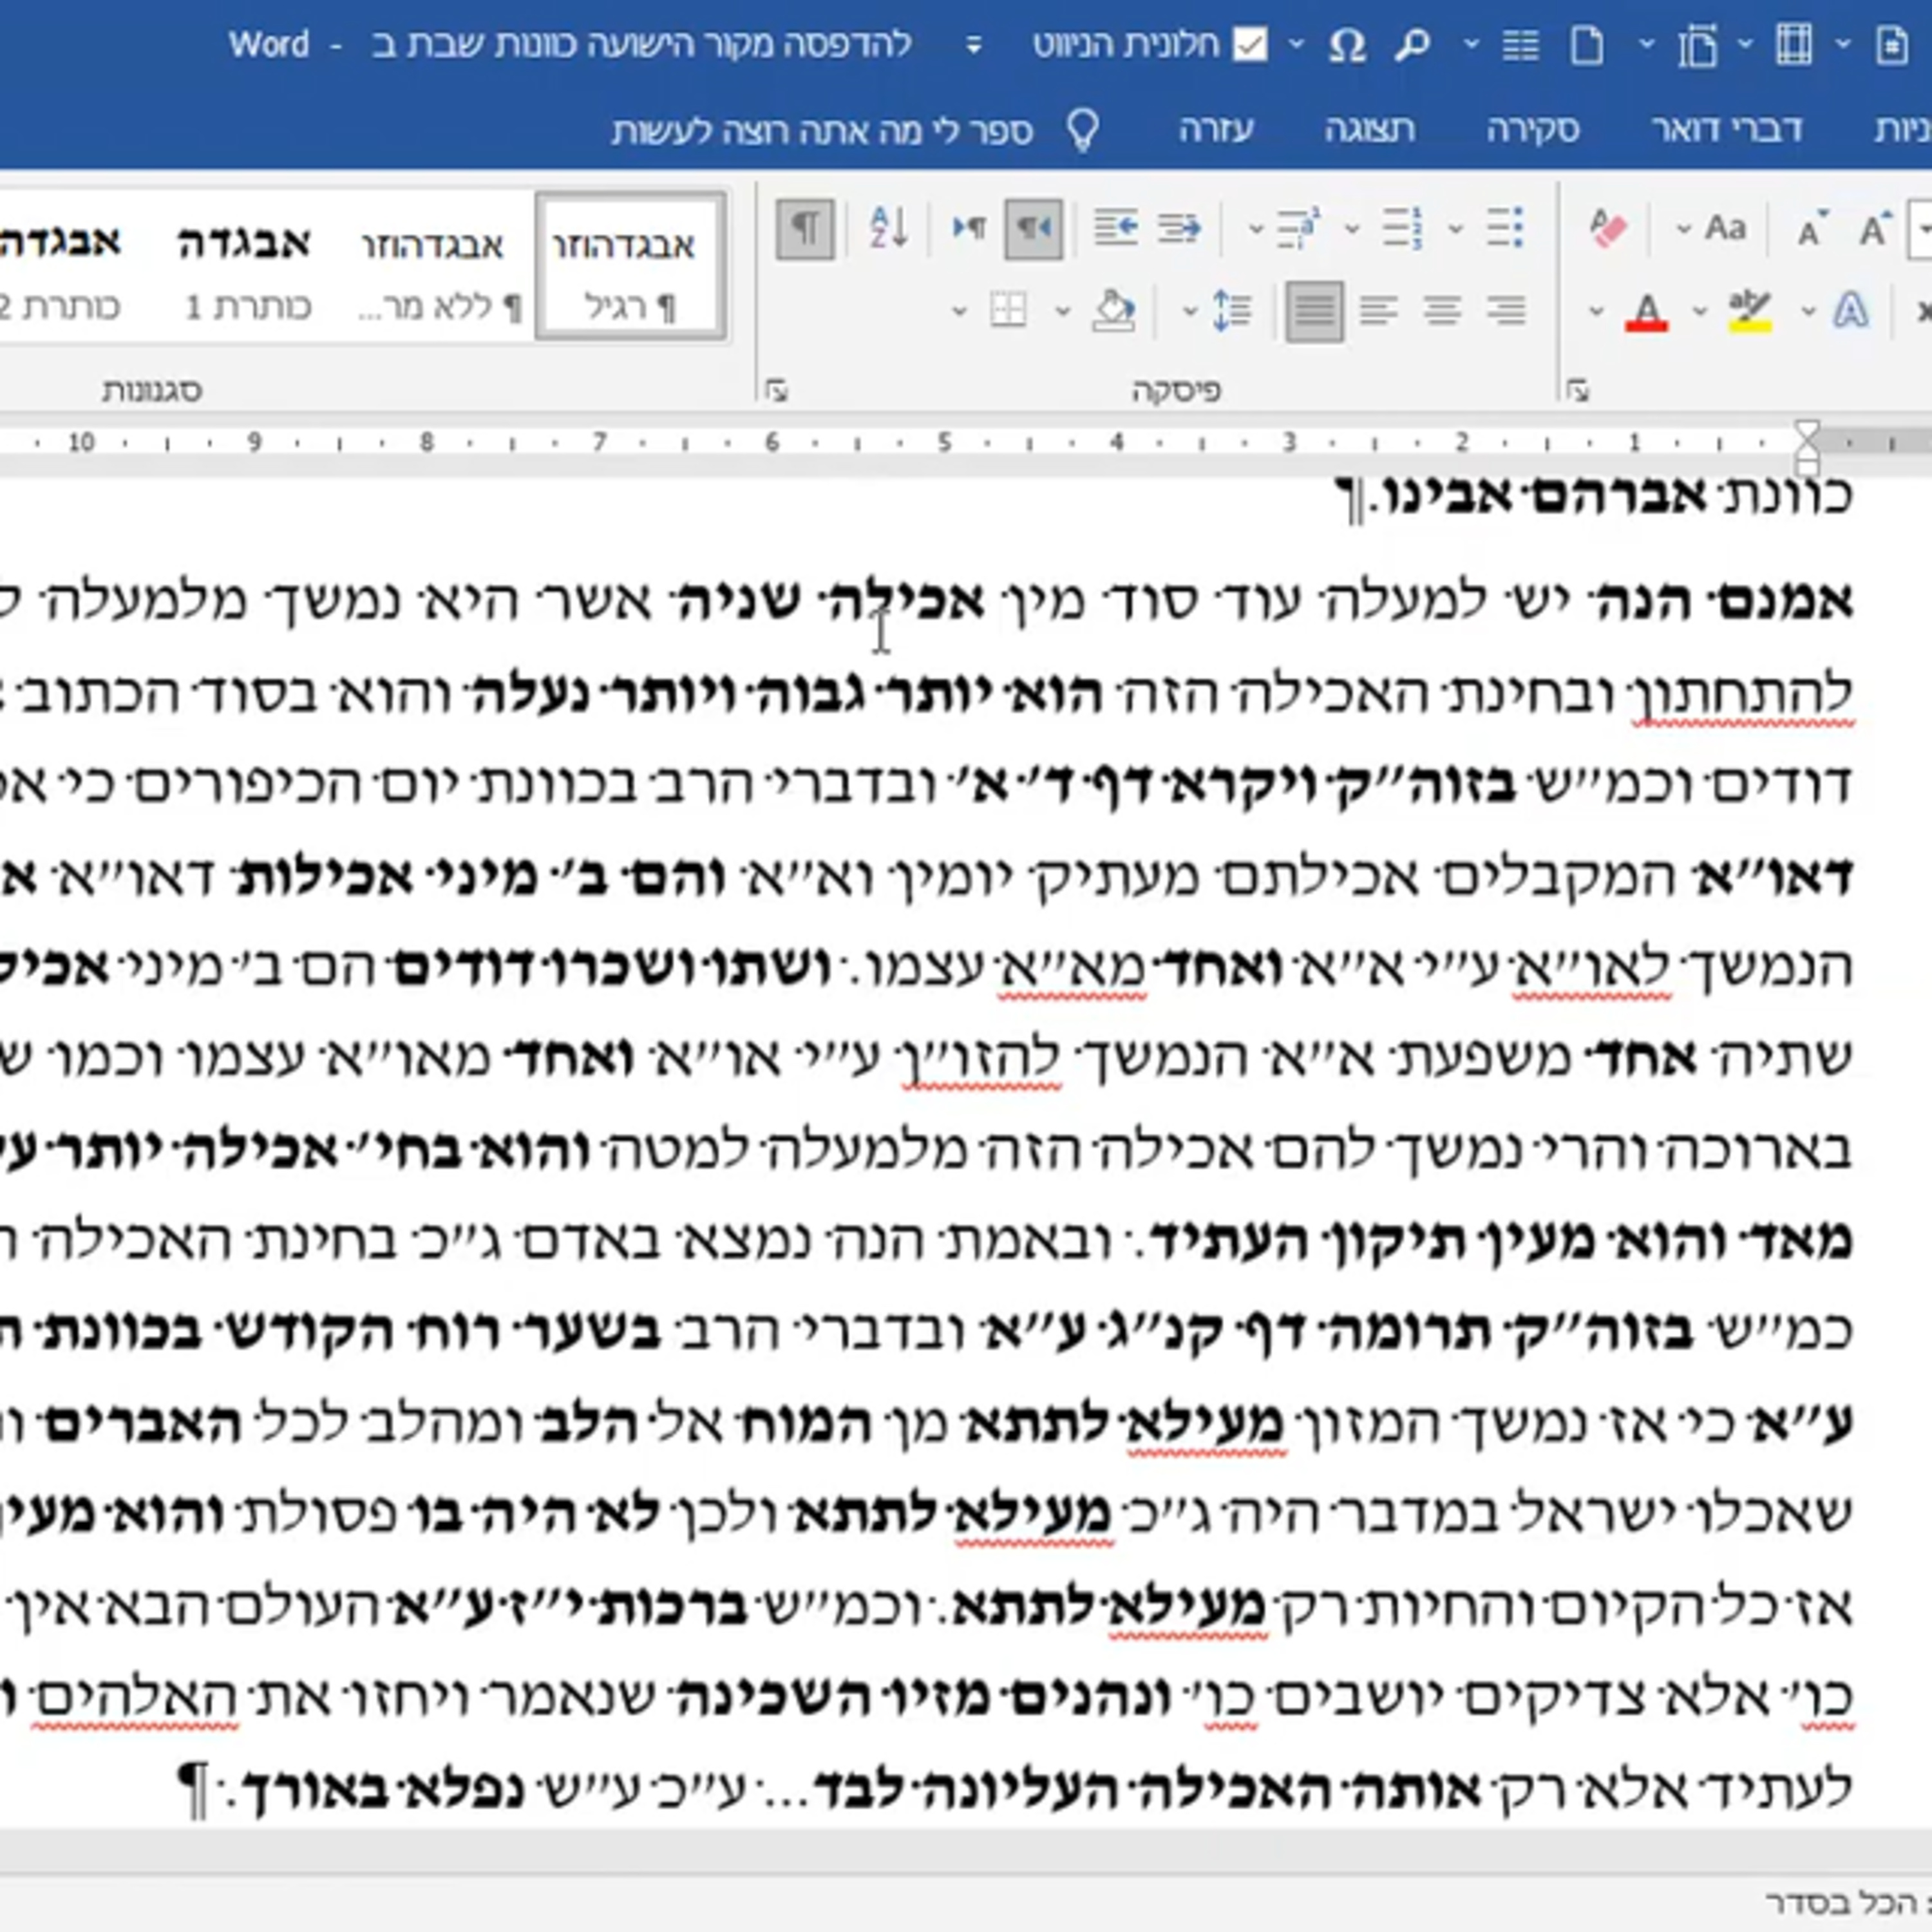Click the text effects outlined A icon
The width and height of the screenshot is (1932, 1932).
1851,311
